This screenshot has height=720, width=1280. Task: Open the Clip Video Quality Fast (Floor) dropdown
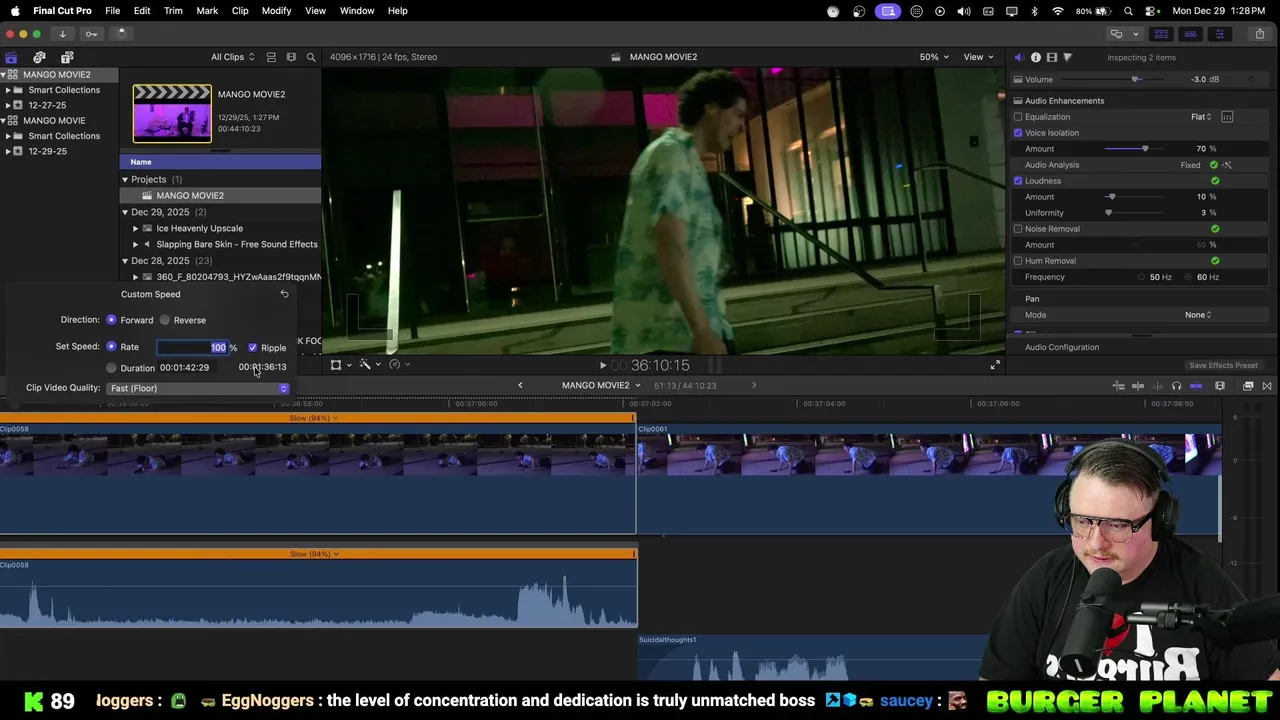[198, 388]
